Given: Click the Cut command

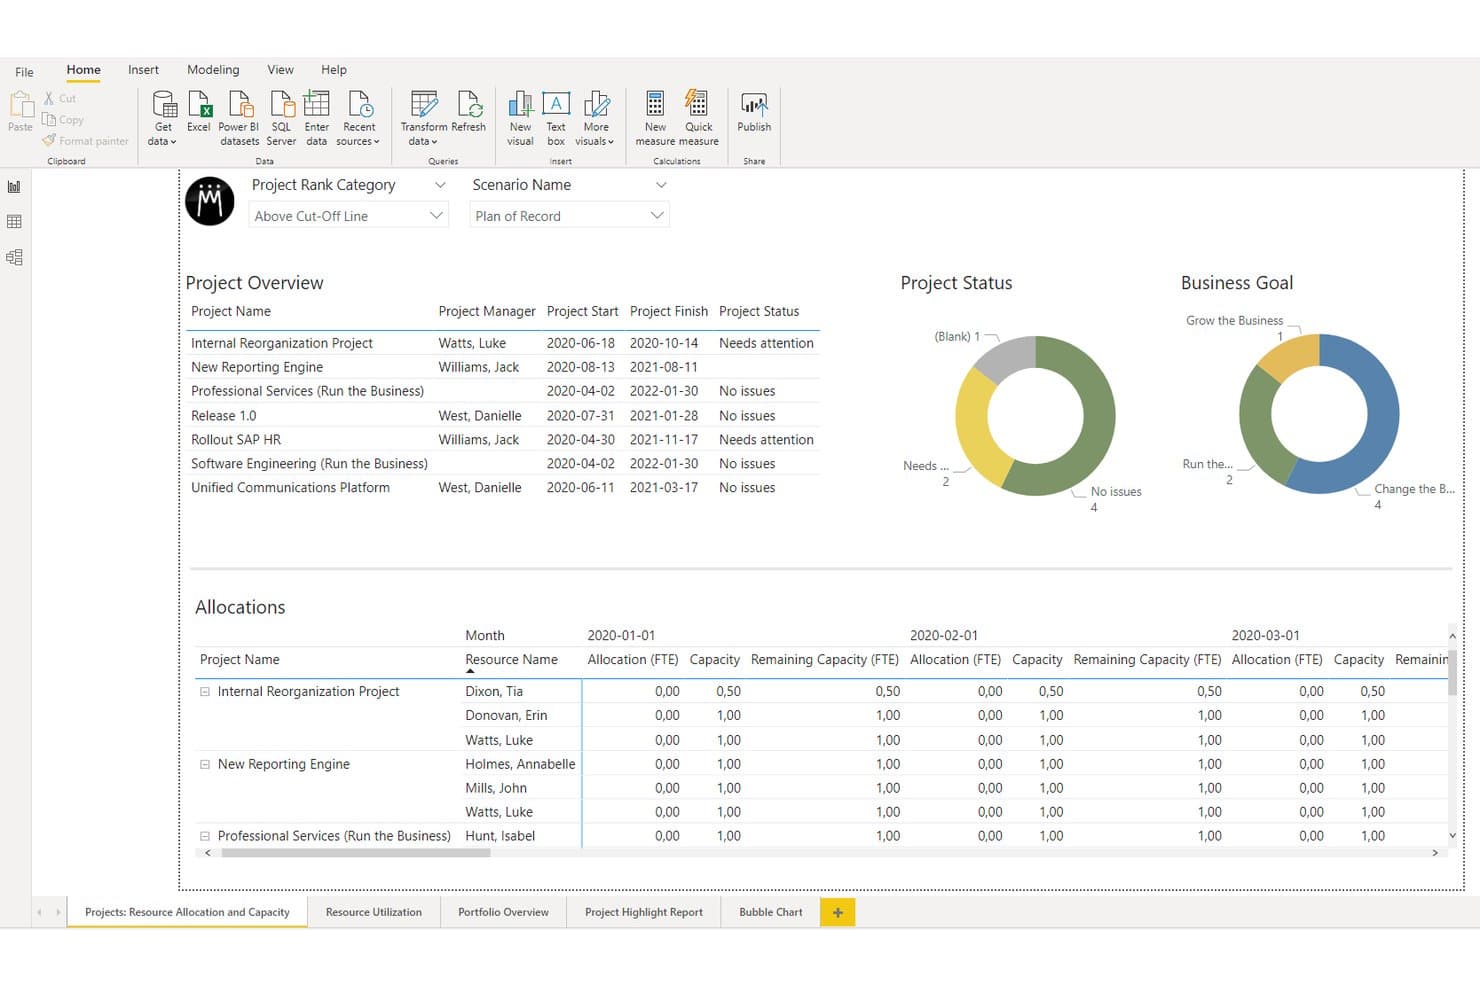Looking at the screenshot, I should pos(60,98).
